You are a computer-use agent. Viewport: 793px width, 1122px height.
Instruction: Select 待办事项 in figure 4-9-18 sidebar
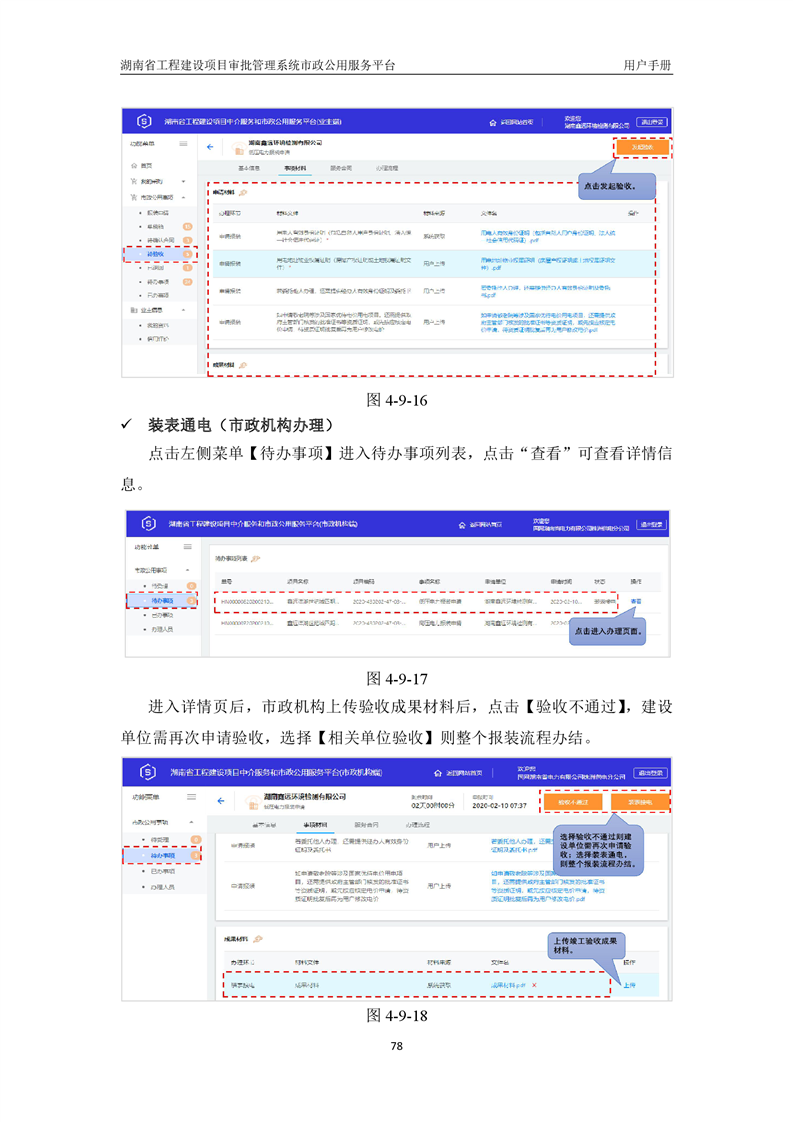coord(162,856)
